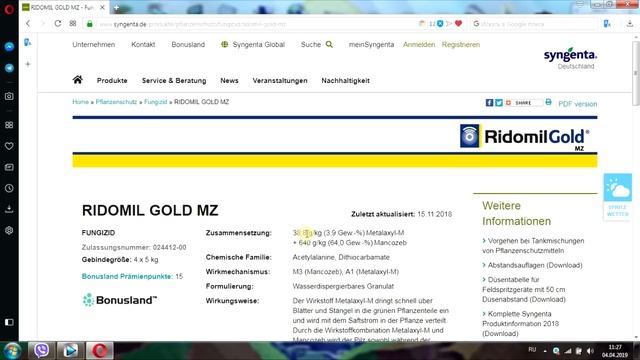
Task: Click the Syngenta Deutschland logo
Action: [x=570, y=59]
